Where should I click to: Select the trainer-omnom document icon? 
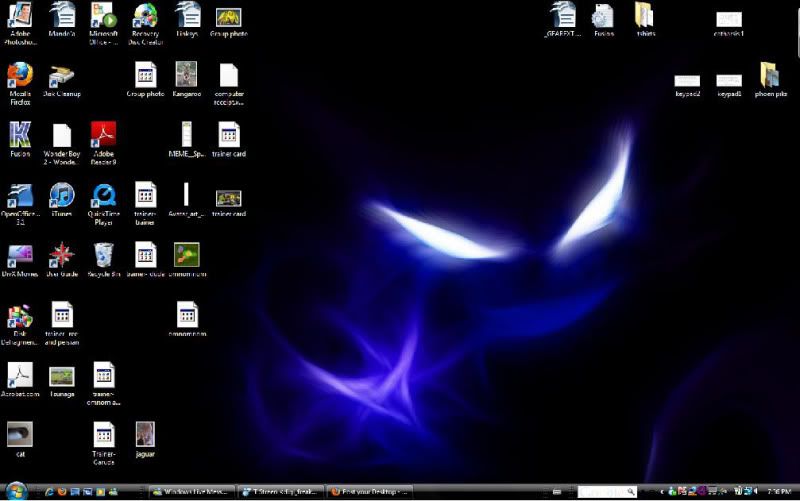[x=104, y=375]
